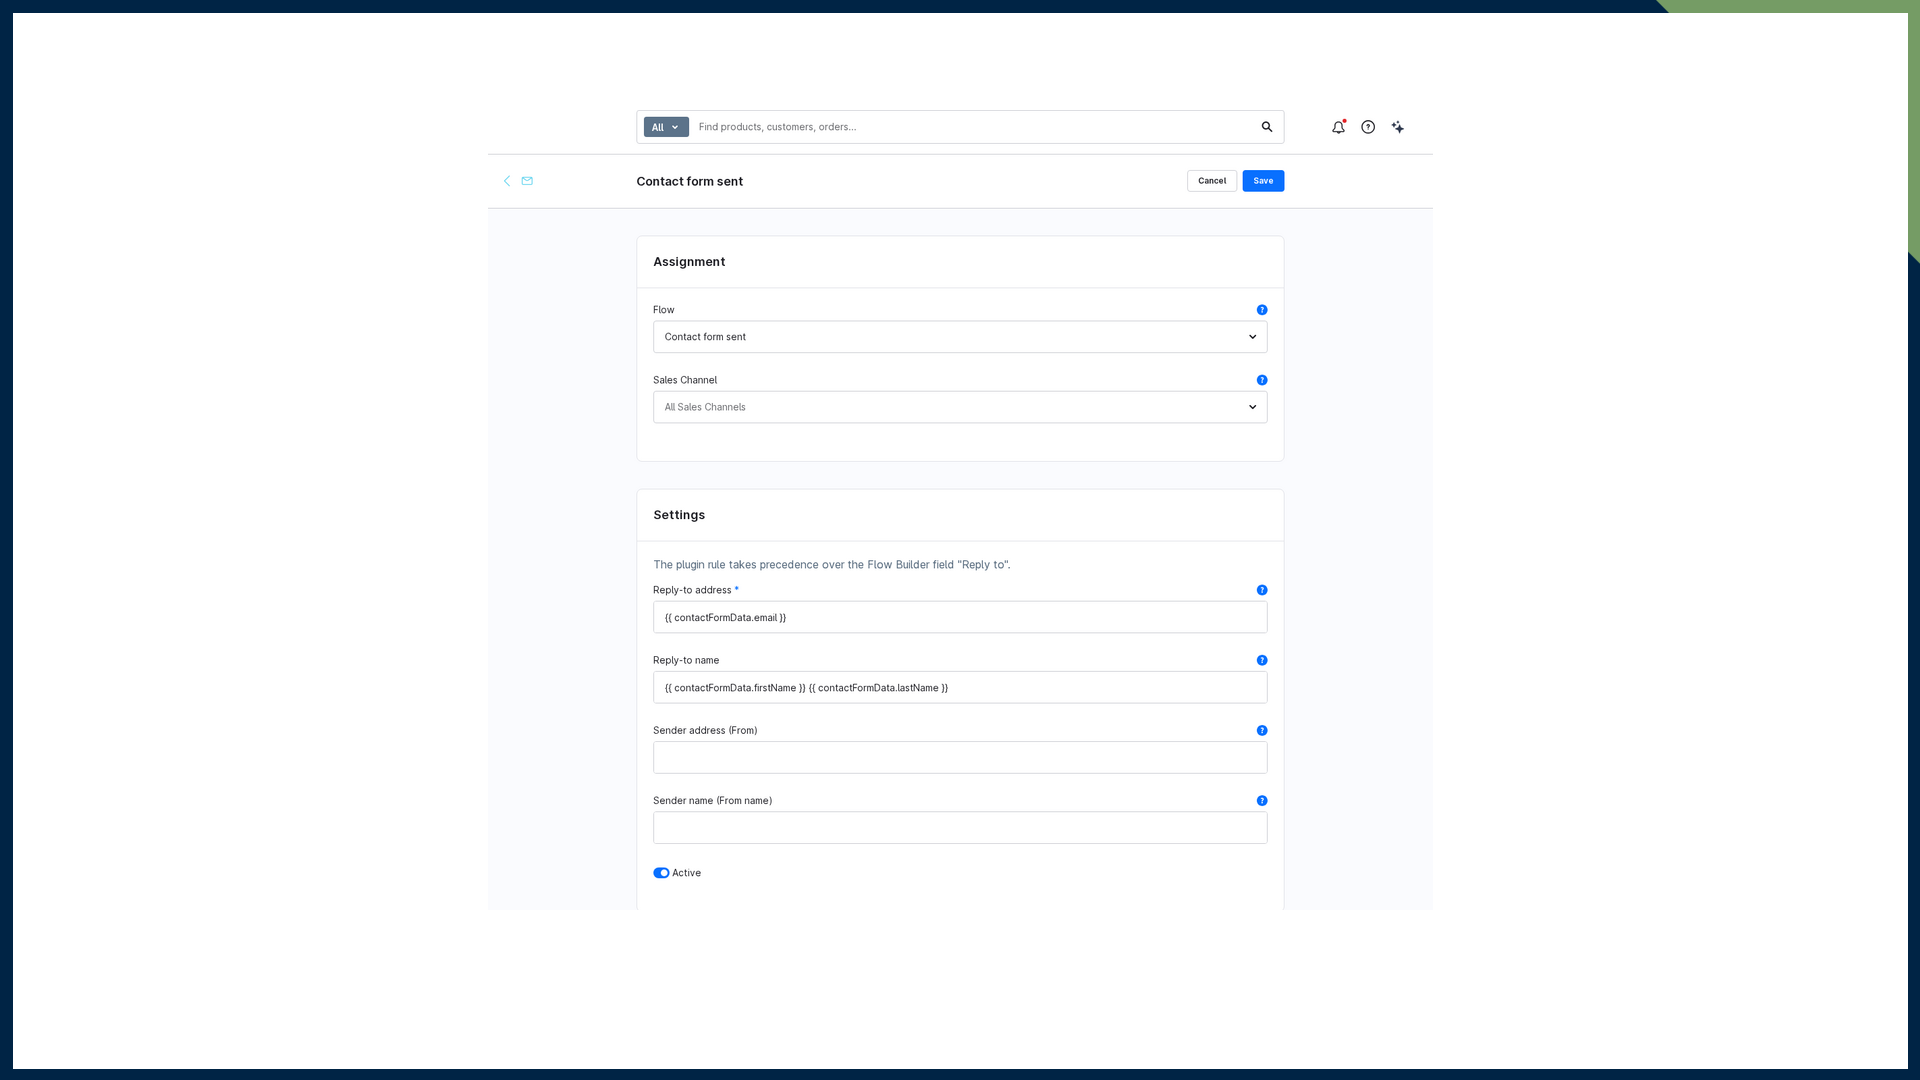Open the AI sparkle assistant icon
Viewport: 1920px width, 1080px height.
tap(1398, 127)
